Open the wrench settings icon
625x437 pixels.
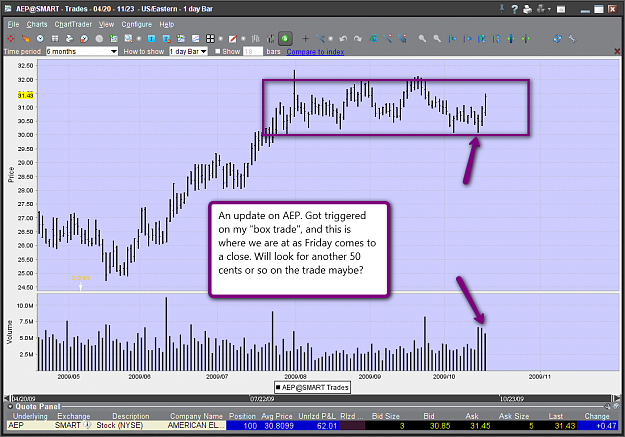point(572,39)
